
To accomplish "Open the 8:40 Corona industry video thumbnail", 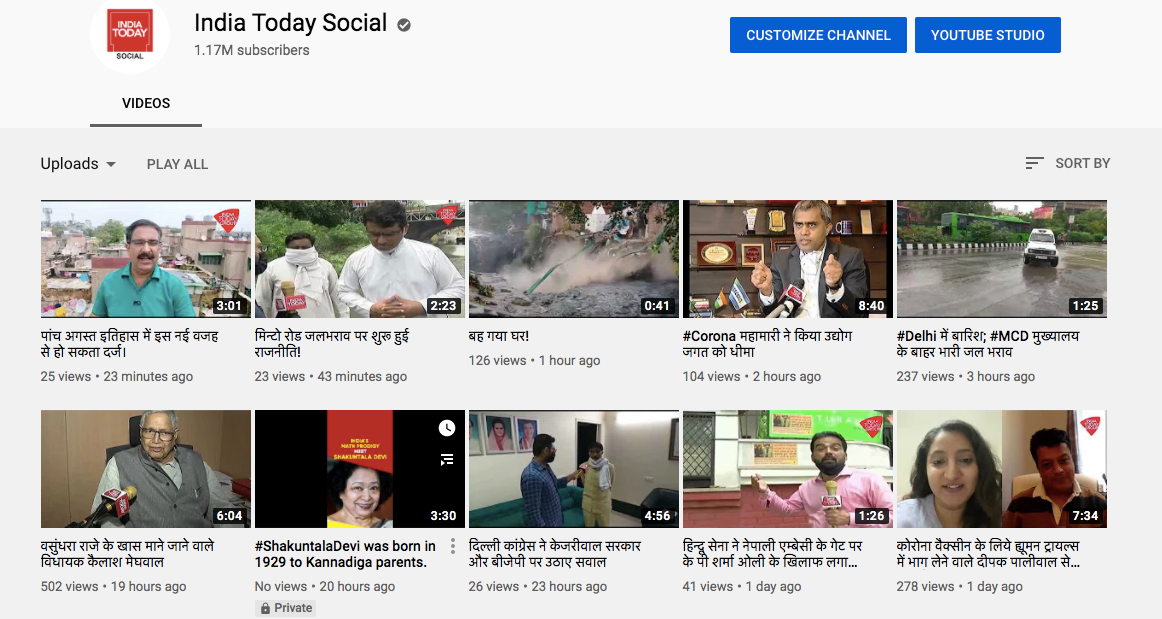I will pyautogui.click(x=788, y=259).
